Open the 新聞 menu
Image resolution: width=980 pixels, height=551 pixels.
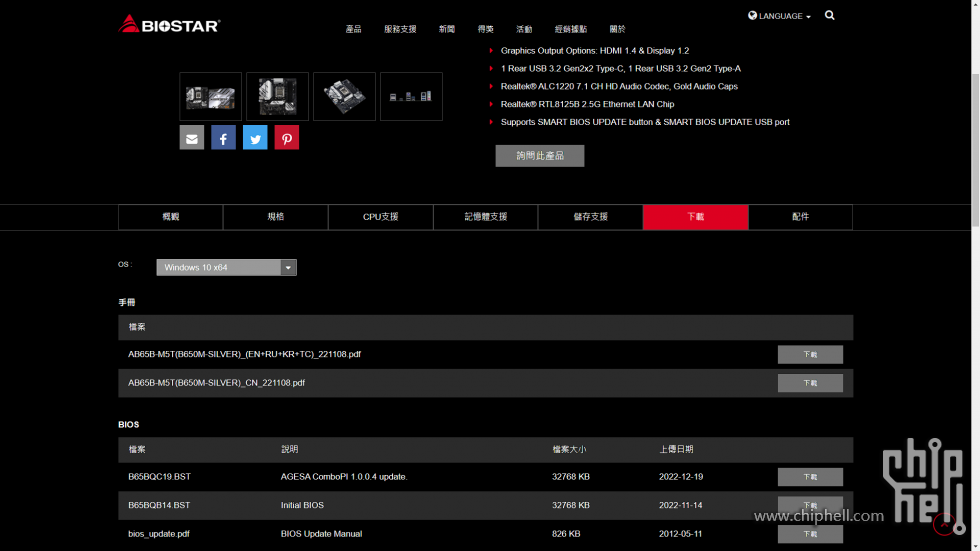(447, 29)
